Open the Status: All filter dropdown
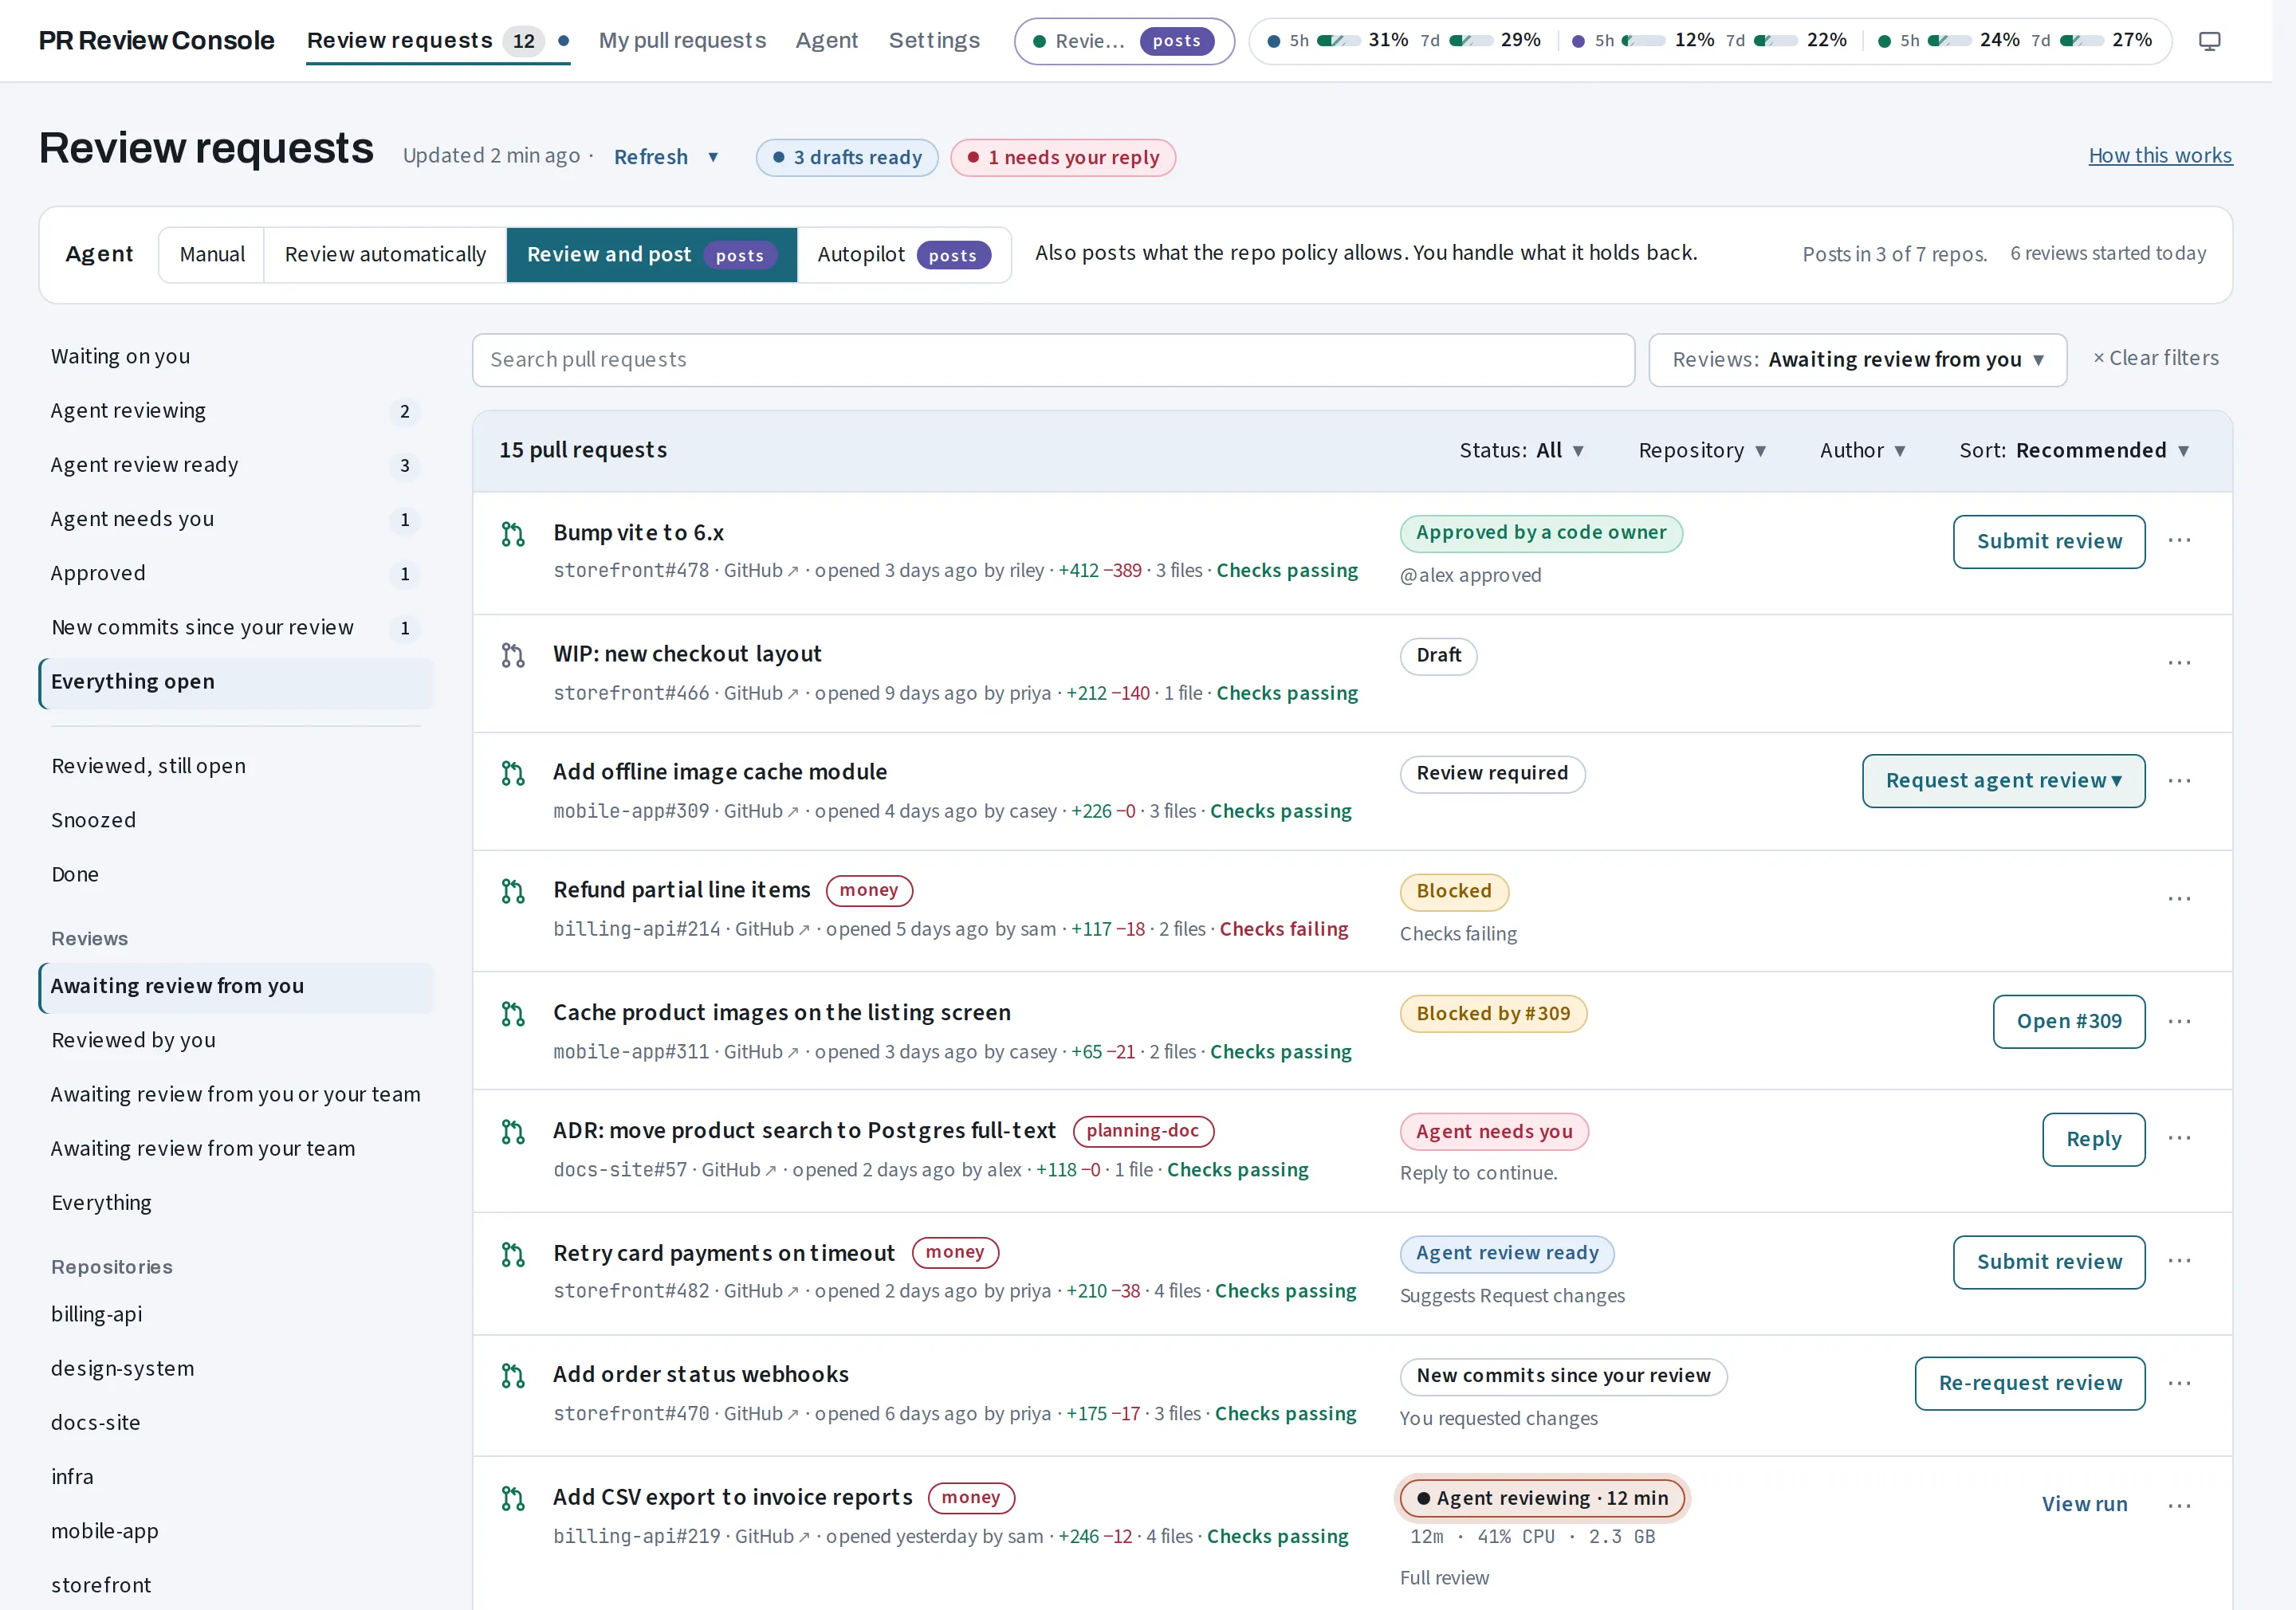 pyautogui.click(x=1521, y=451)
